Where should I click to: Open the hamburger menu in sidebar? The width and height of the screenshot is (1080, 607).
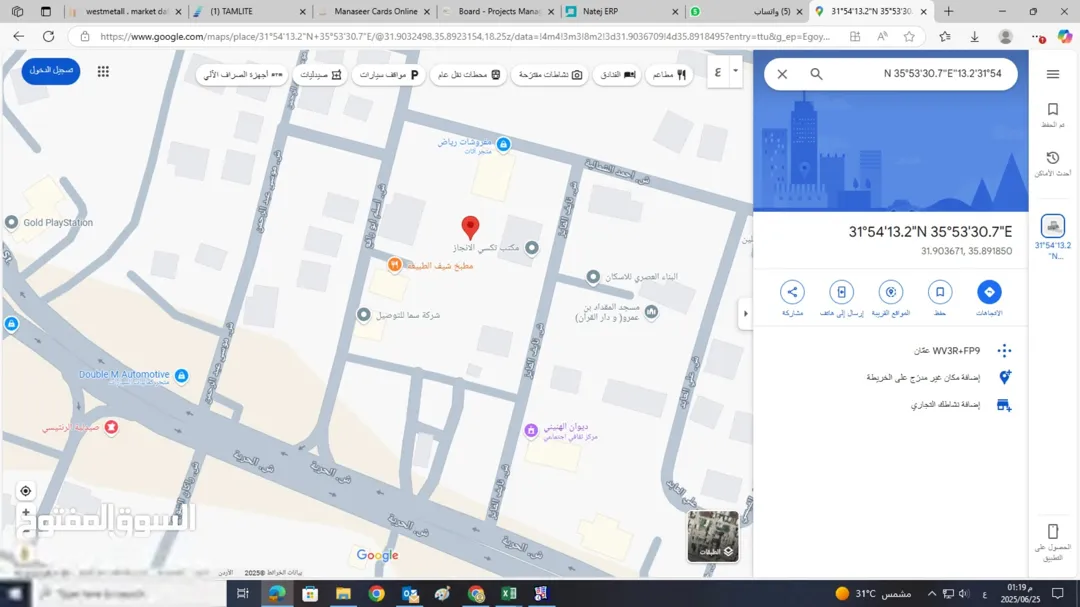[1052, 74]
